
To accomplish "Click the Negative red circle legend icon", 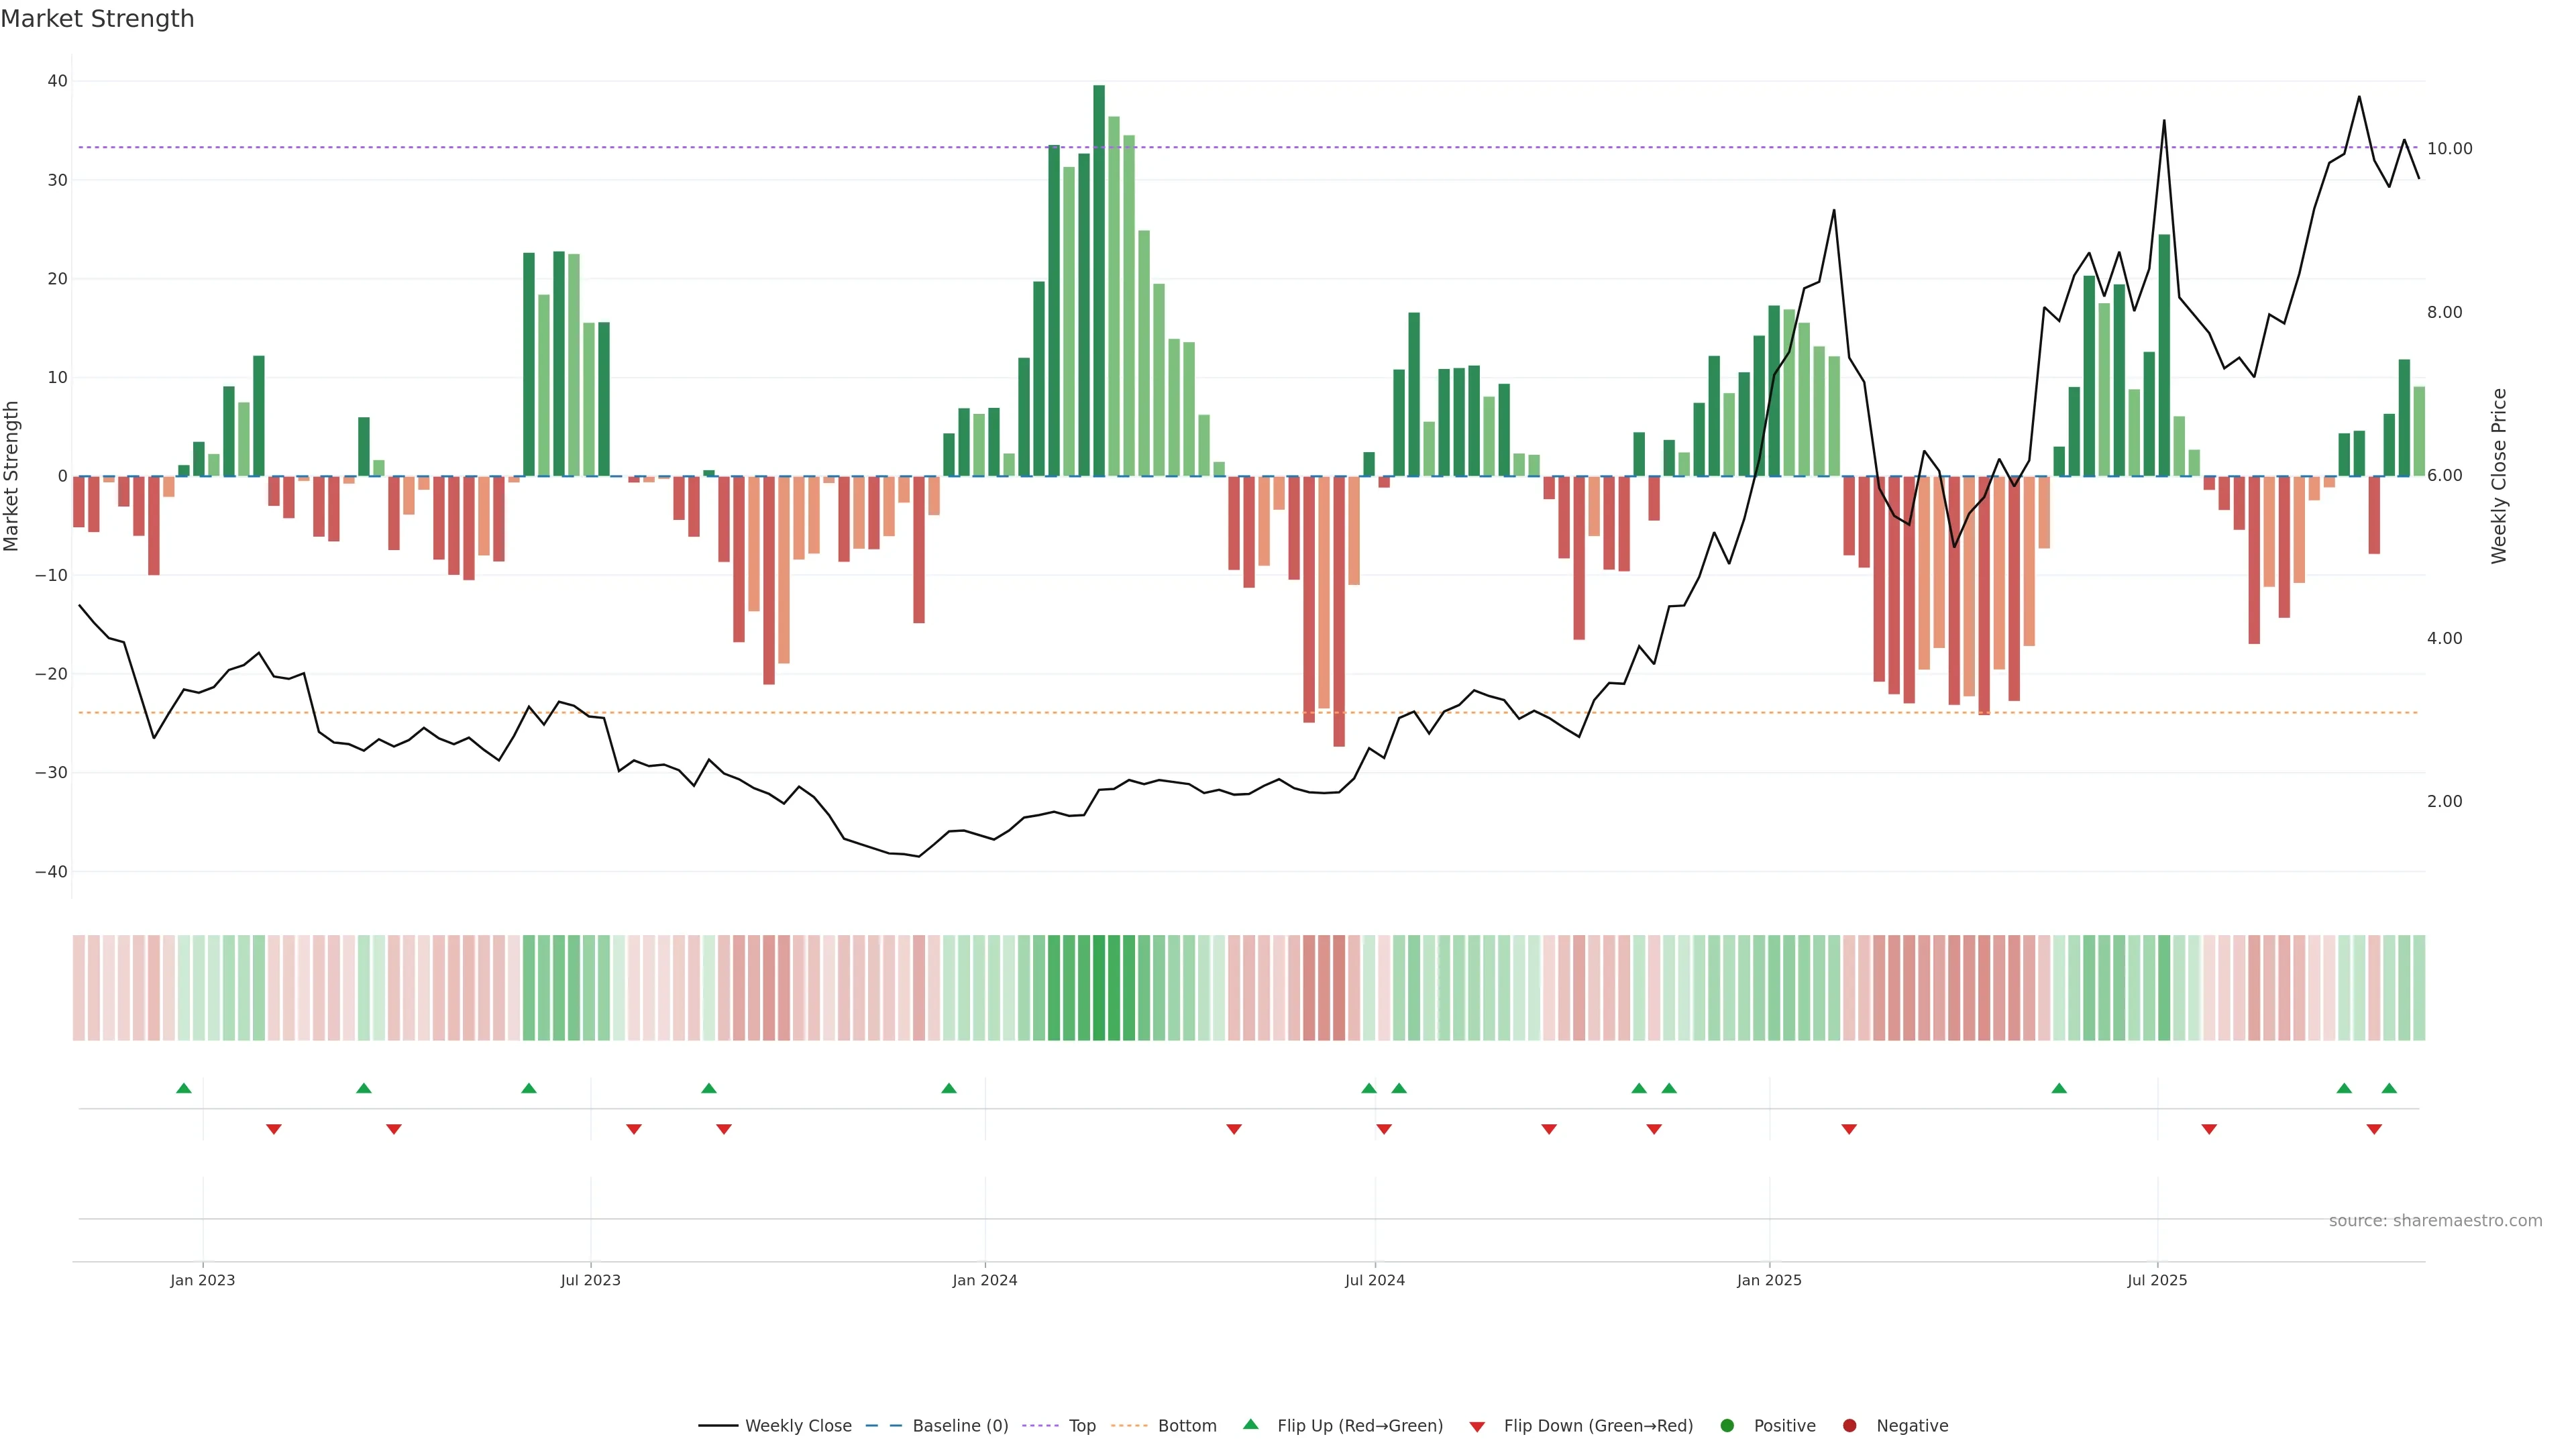I will click(1849, 1425).
